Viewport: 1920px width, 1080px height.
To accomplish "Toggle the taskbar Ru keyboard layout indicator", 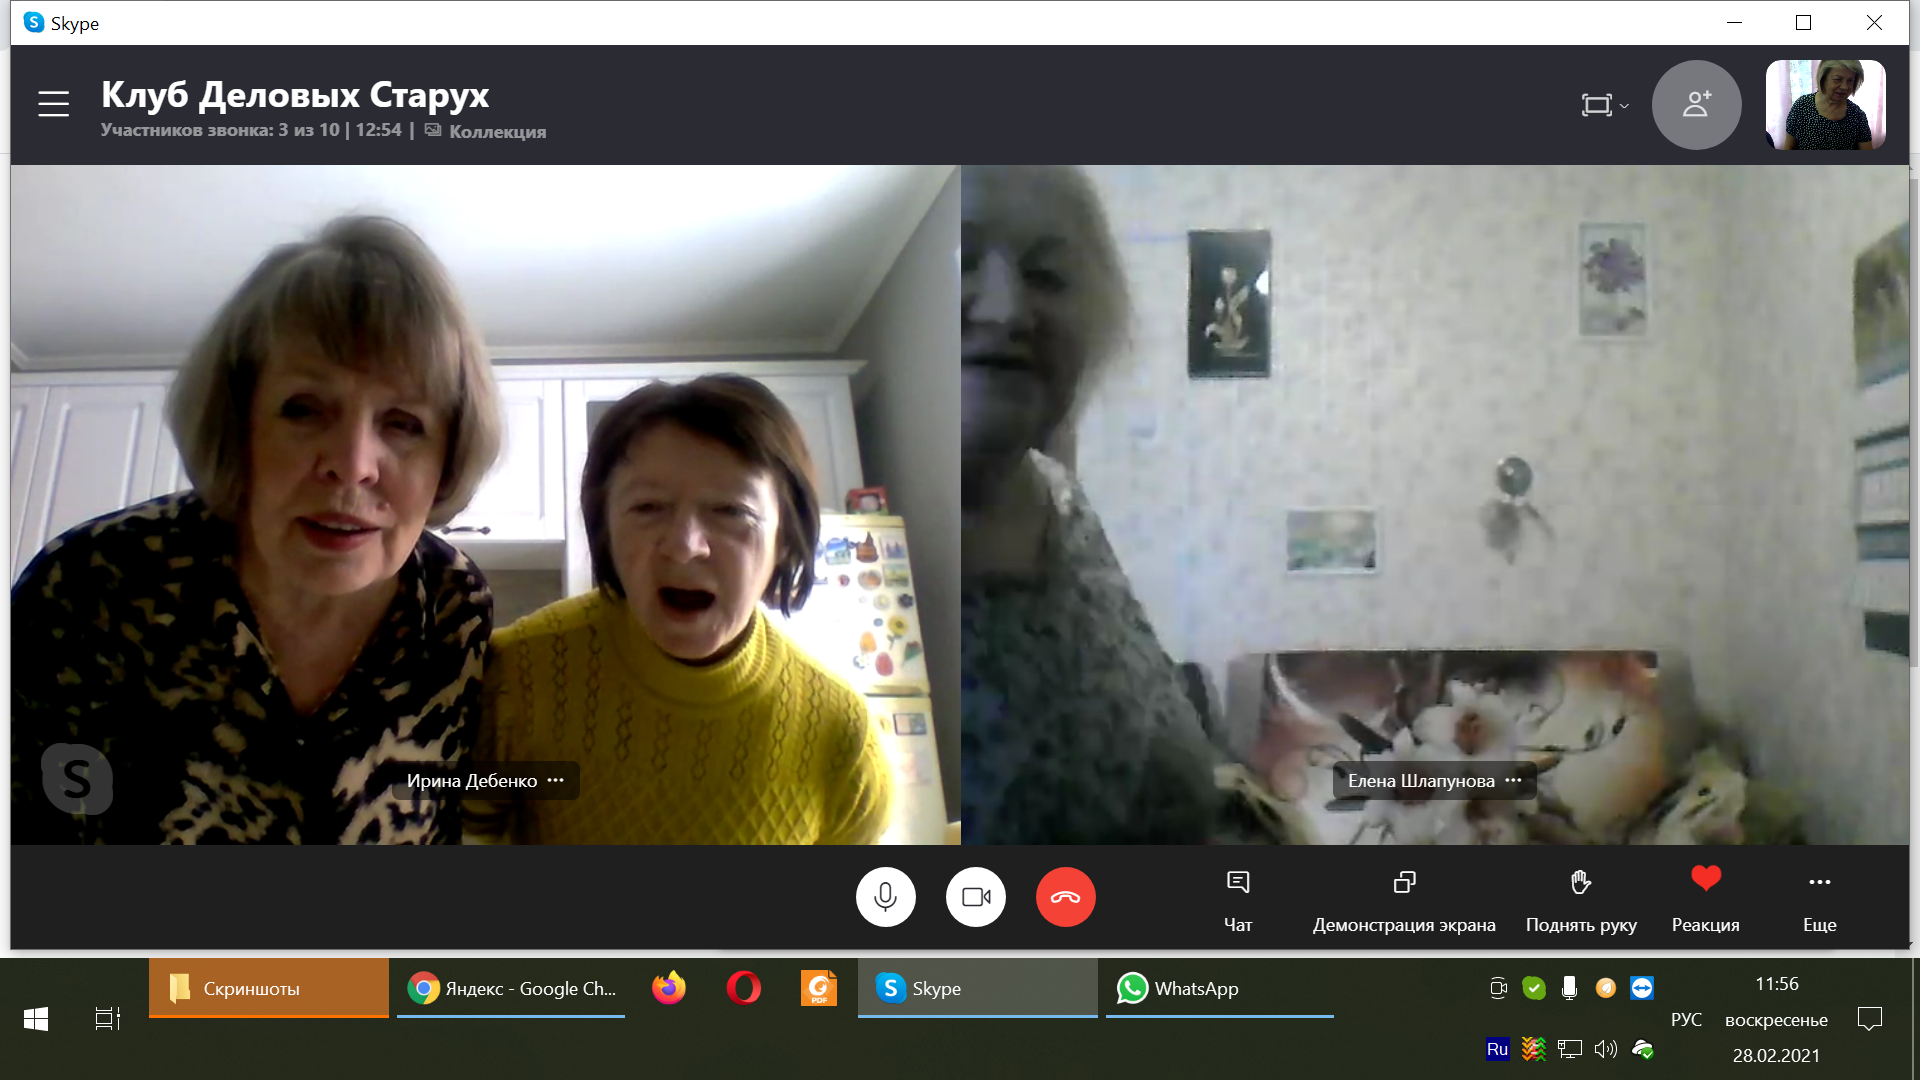I will [x=1497, y=1049].
